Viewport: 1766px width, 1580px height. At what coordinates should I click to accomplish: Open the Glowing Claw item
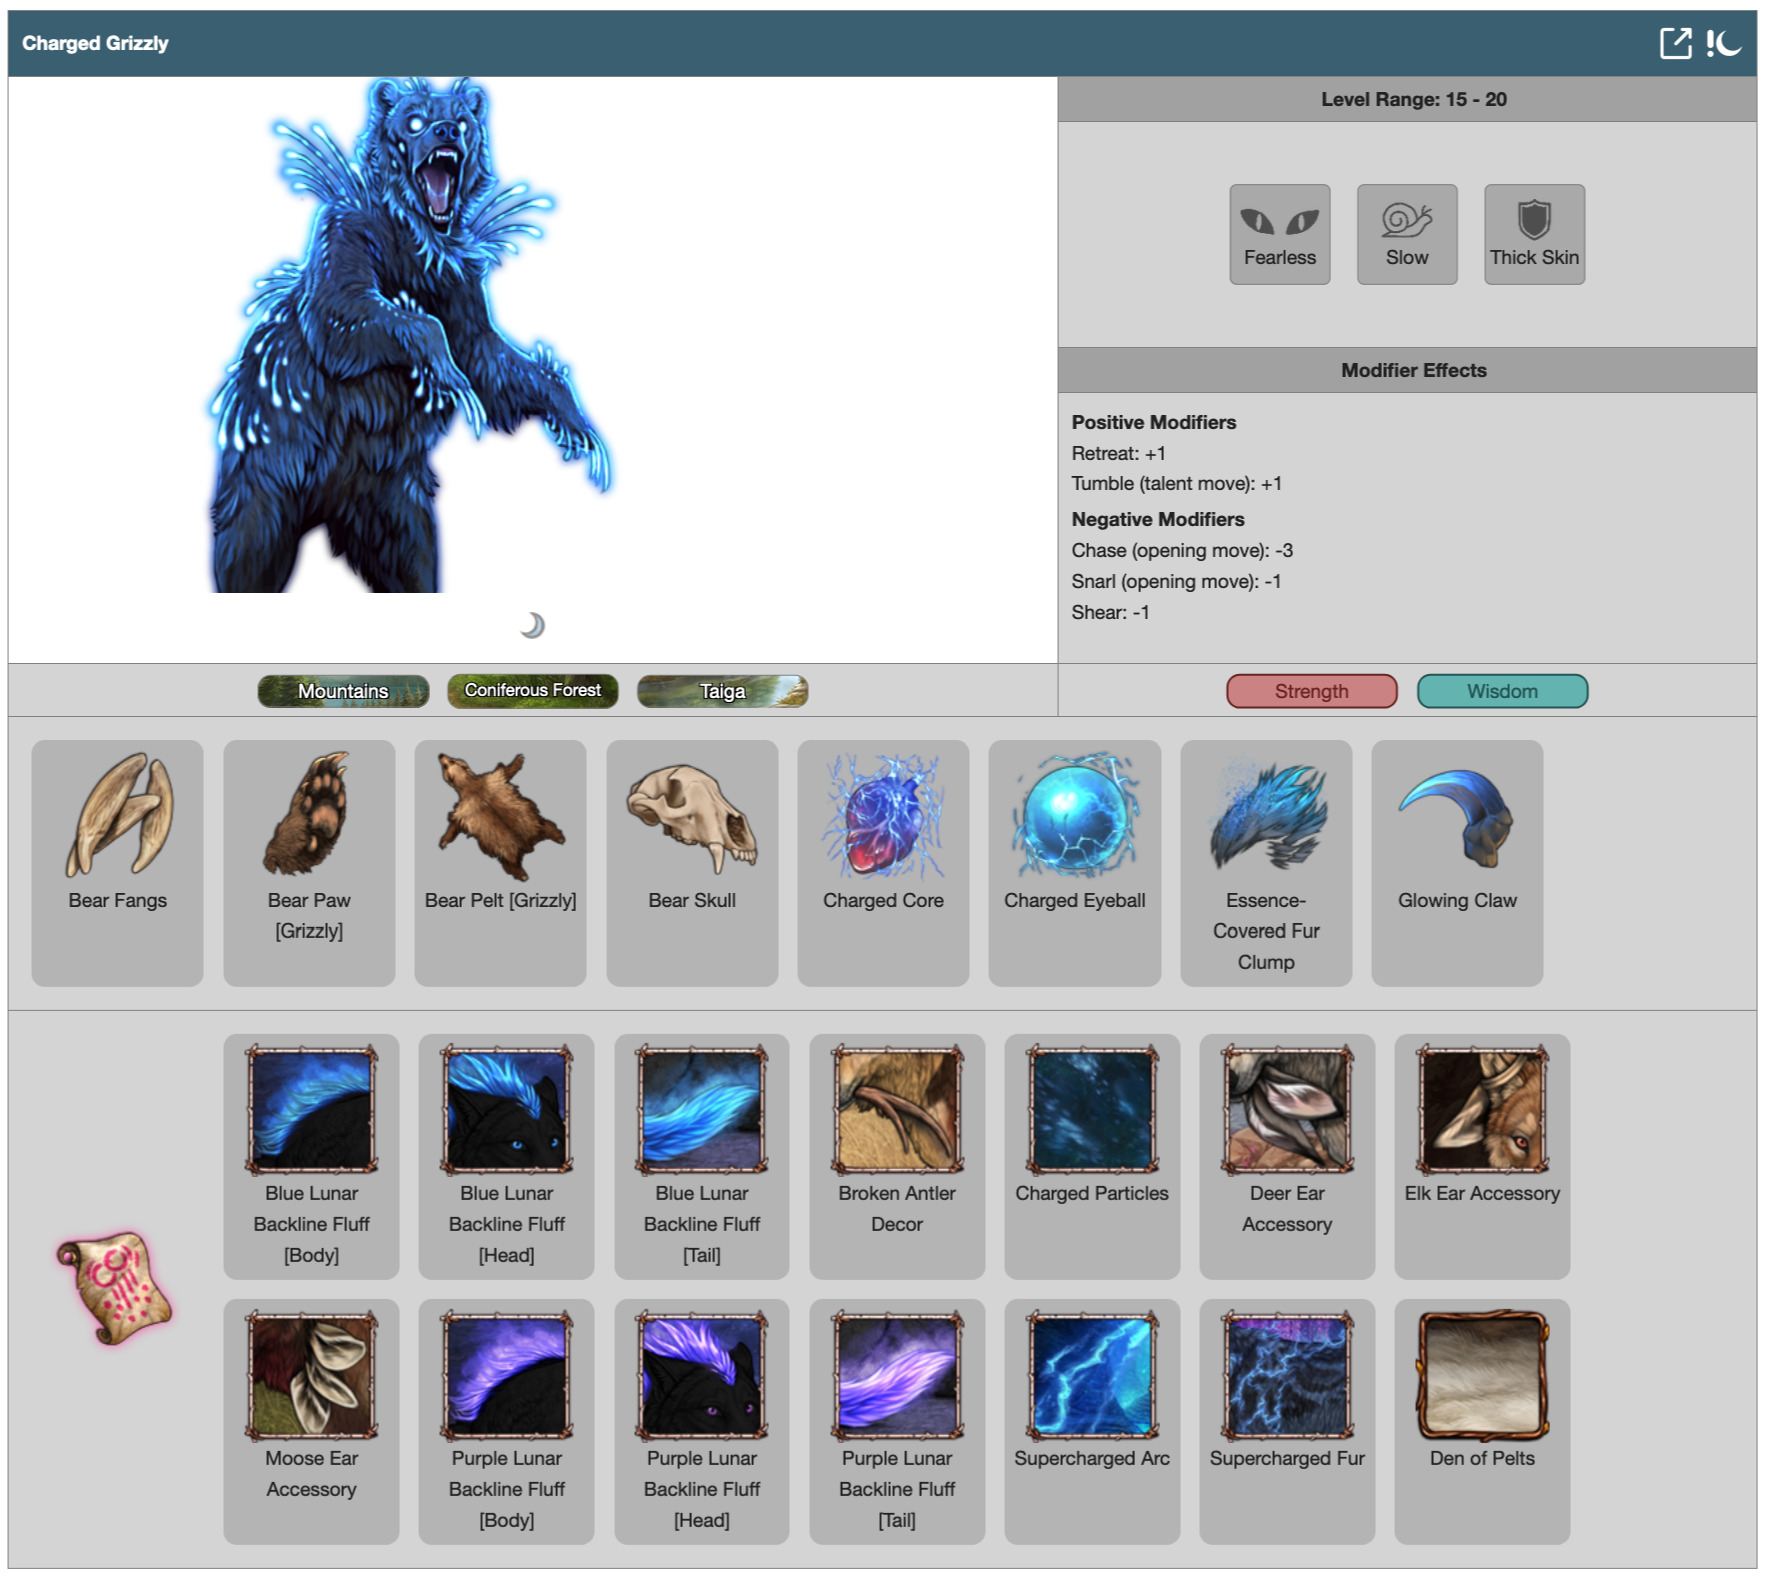(1456, 818)
